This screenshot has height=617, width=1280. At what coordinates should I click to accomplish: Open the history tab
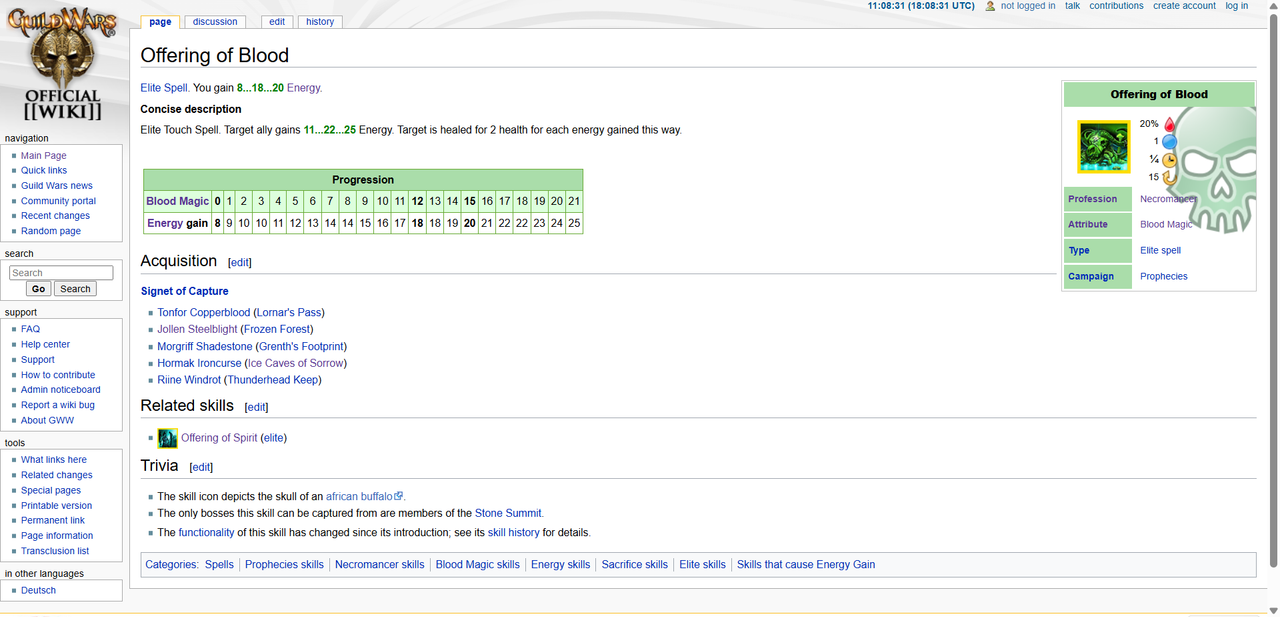point(320,21)
